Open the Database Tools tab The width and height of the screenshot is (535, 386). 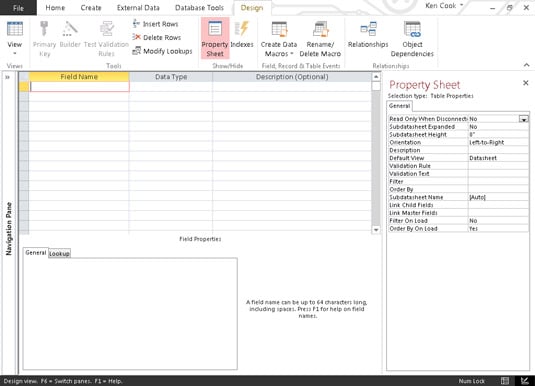199,8
